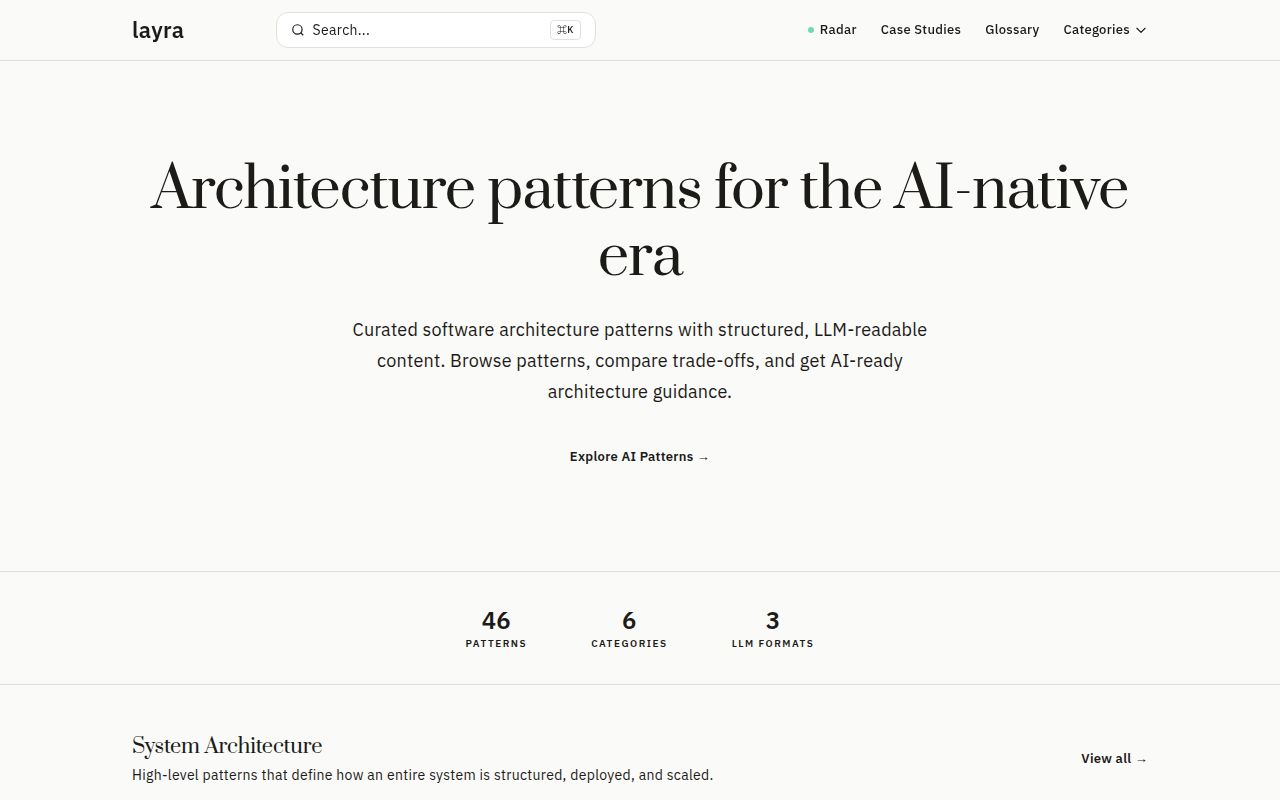Click the 6 Categories statistic
The image size is (1280, 800).
(629, 629)
